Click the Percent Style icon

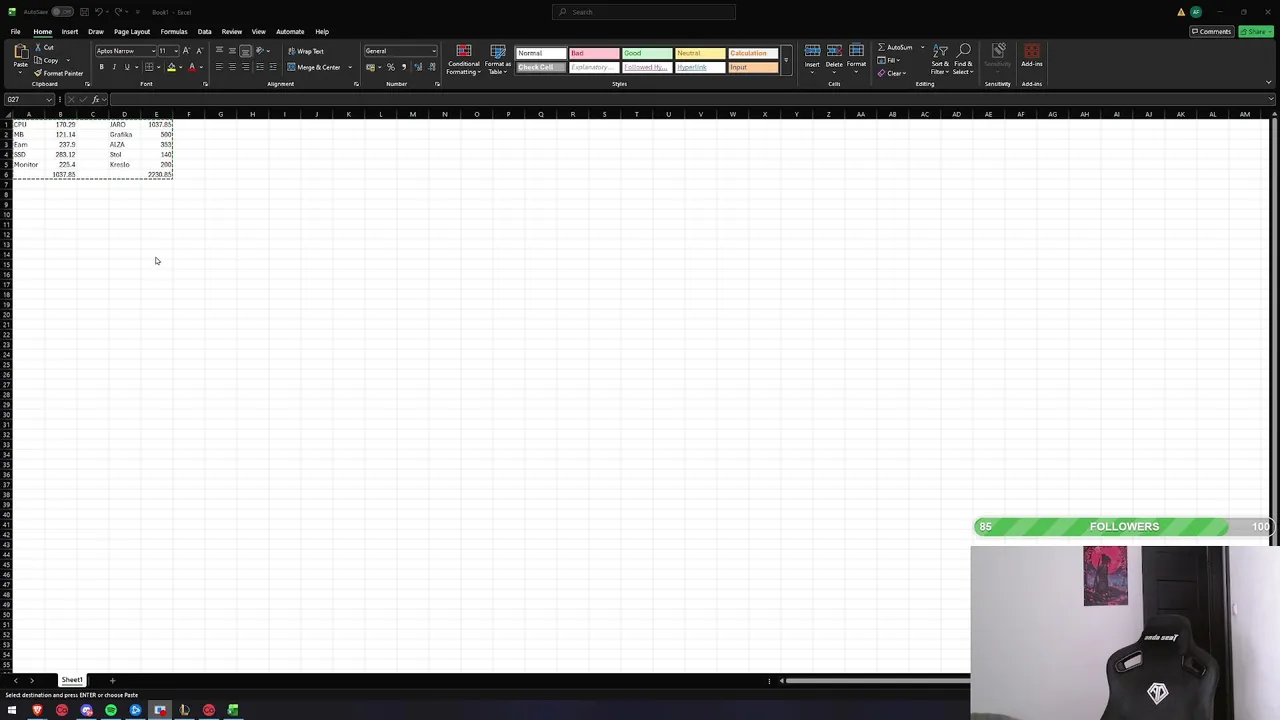391,67
